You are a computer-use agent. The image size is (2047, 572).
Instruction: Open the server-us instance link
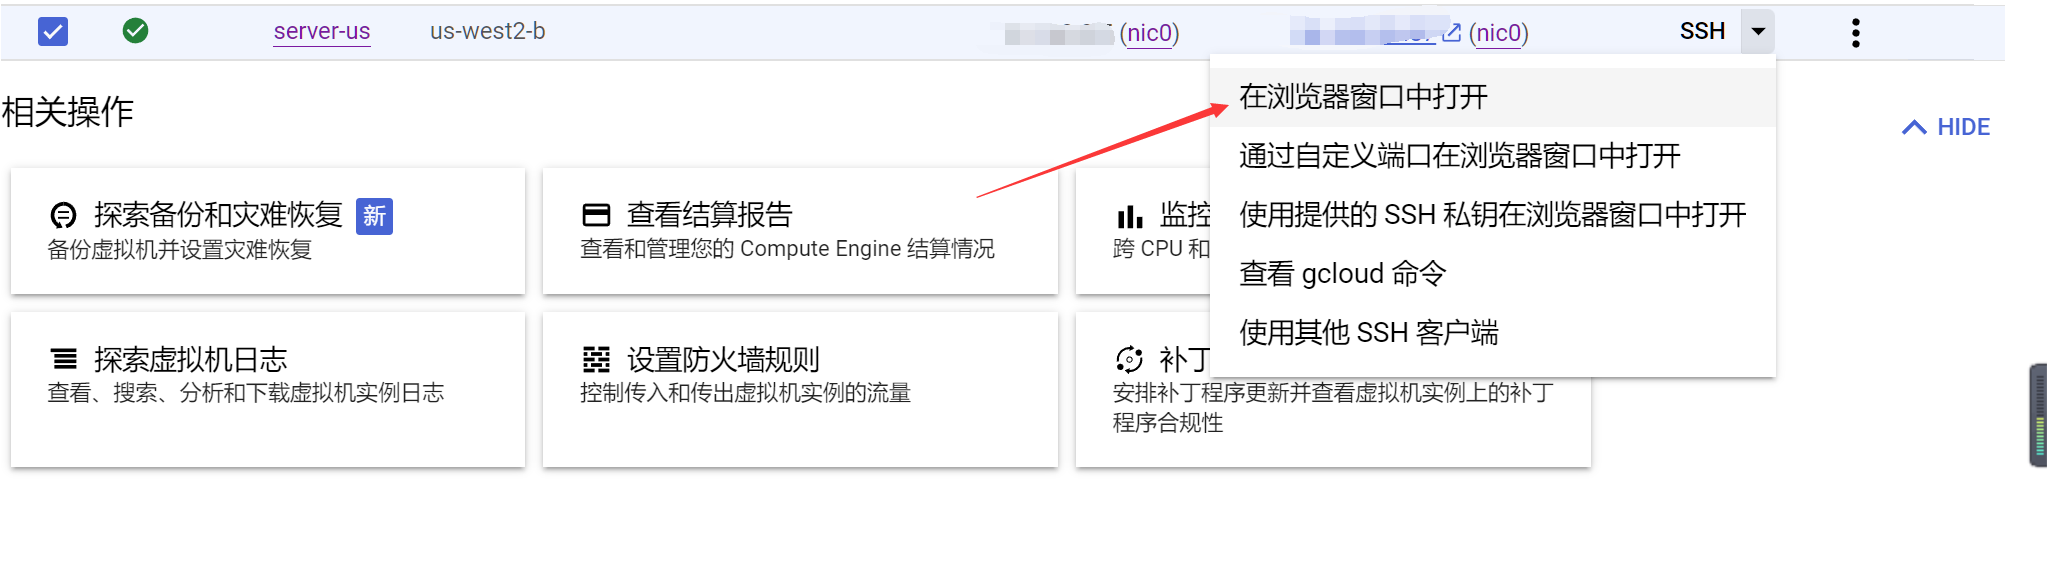point(322,31)
